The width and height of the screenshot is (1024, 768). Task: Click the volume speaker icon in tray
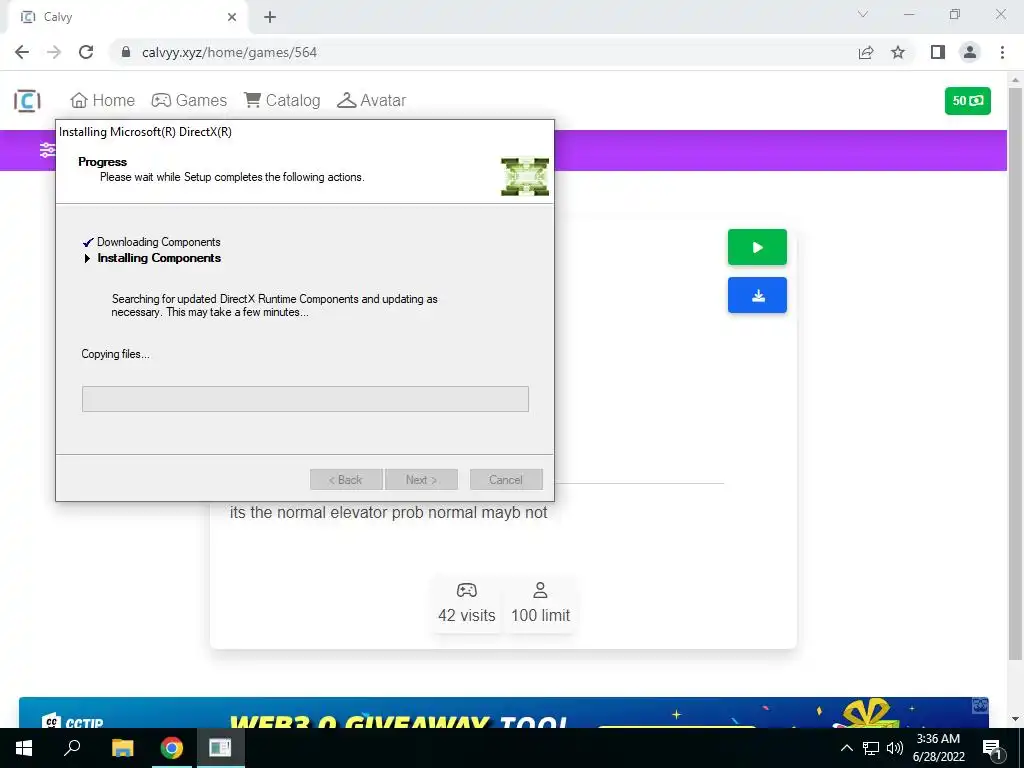click(x=895, y=748)
